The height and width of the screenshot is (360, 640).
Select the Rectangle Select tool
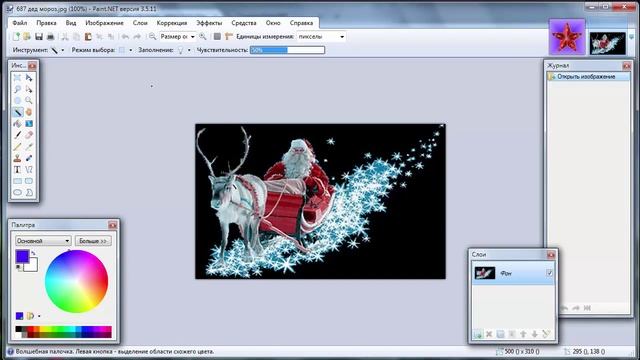[17, 78]
